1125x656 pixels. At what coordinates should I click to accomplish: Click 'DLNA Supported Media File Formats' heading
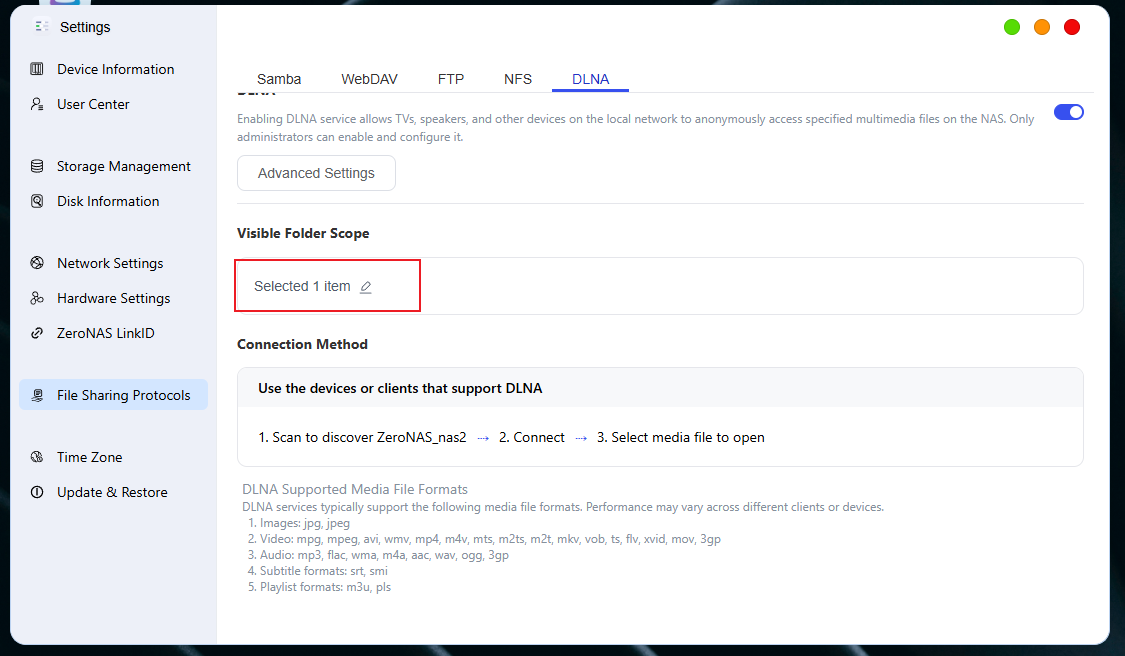click(355, 489)
